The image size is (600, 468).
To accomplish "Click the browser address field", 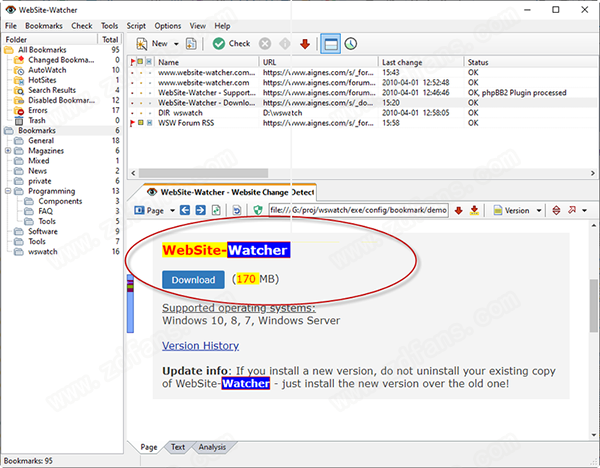I will 358,210.
